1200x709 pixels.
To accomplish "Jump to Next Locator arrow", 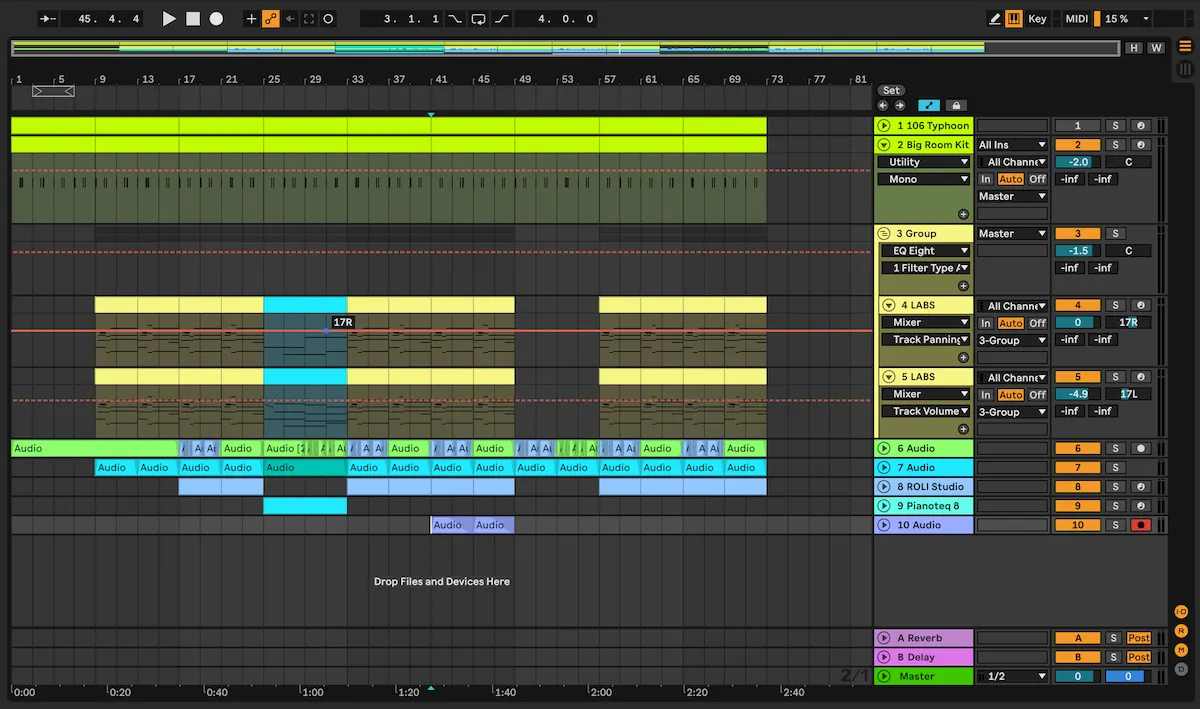I will click(x=899, y=105).
